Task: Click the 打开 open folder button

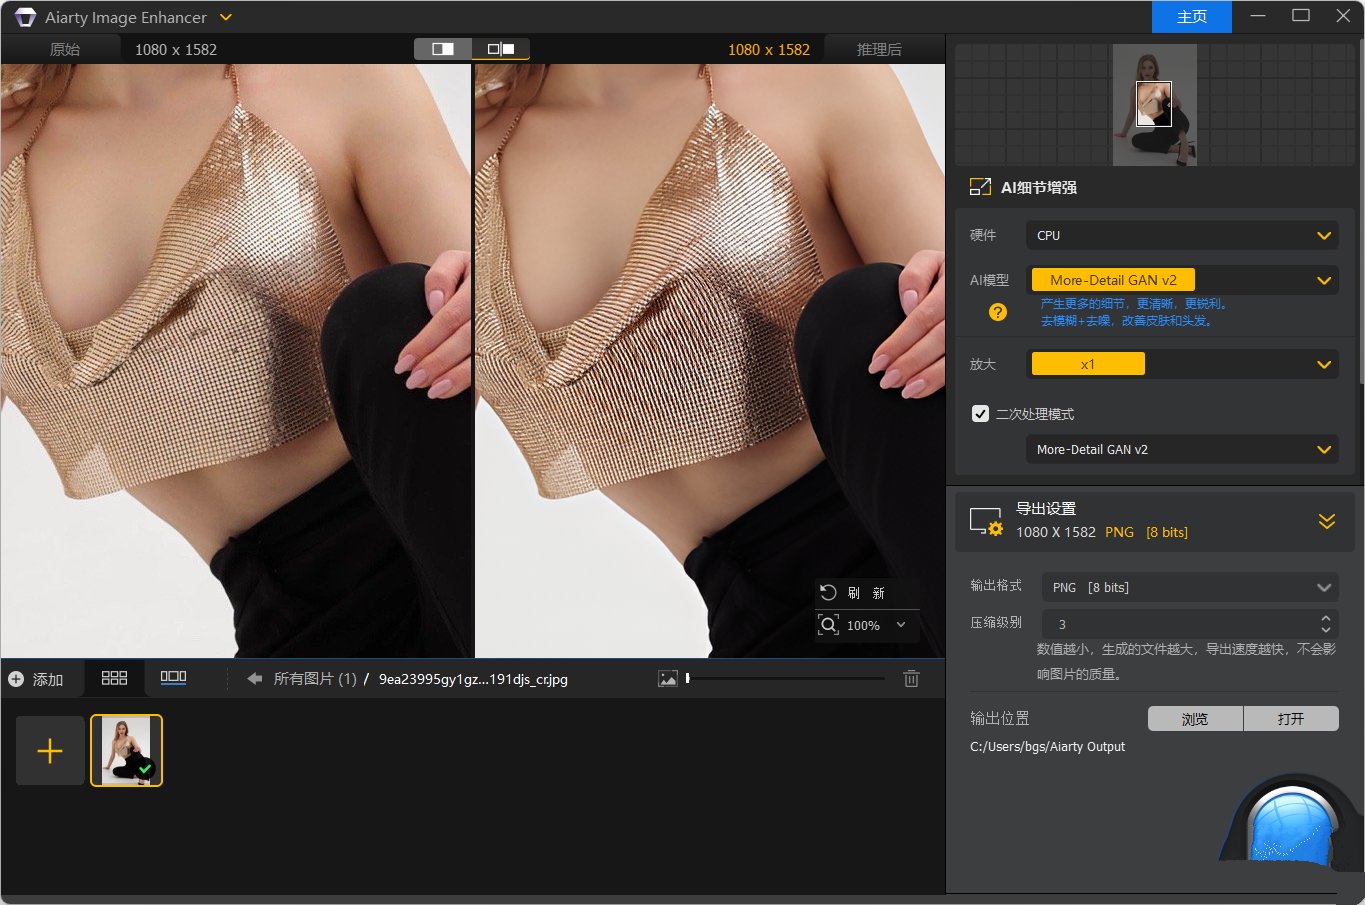Action: point(1291,719)
